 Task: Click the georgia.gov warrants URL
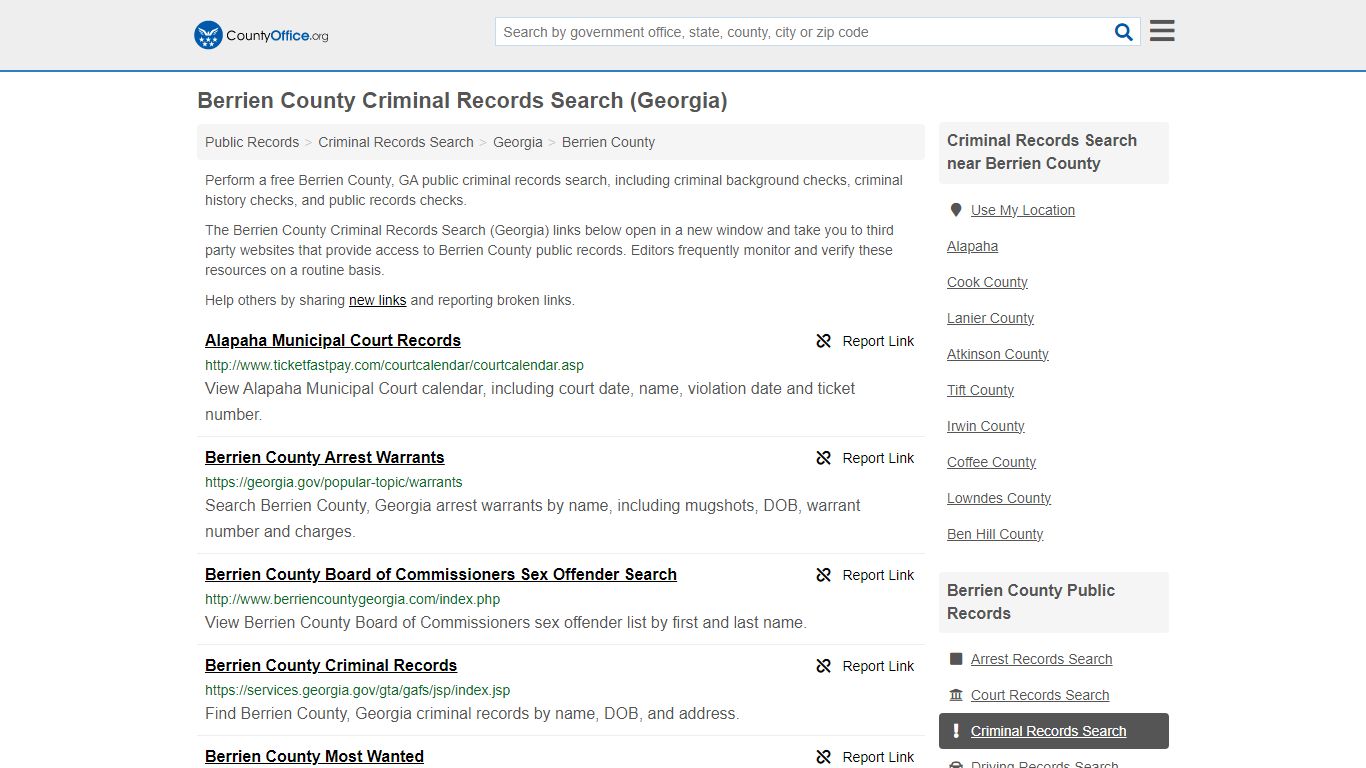point(334,482)
